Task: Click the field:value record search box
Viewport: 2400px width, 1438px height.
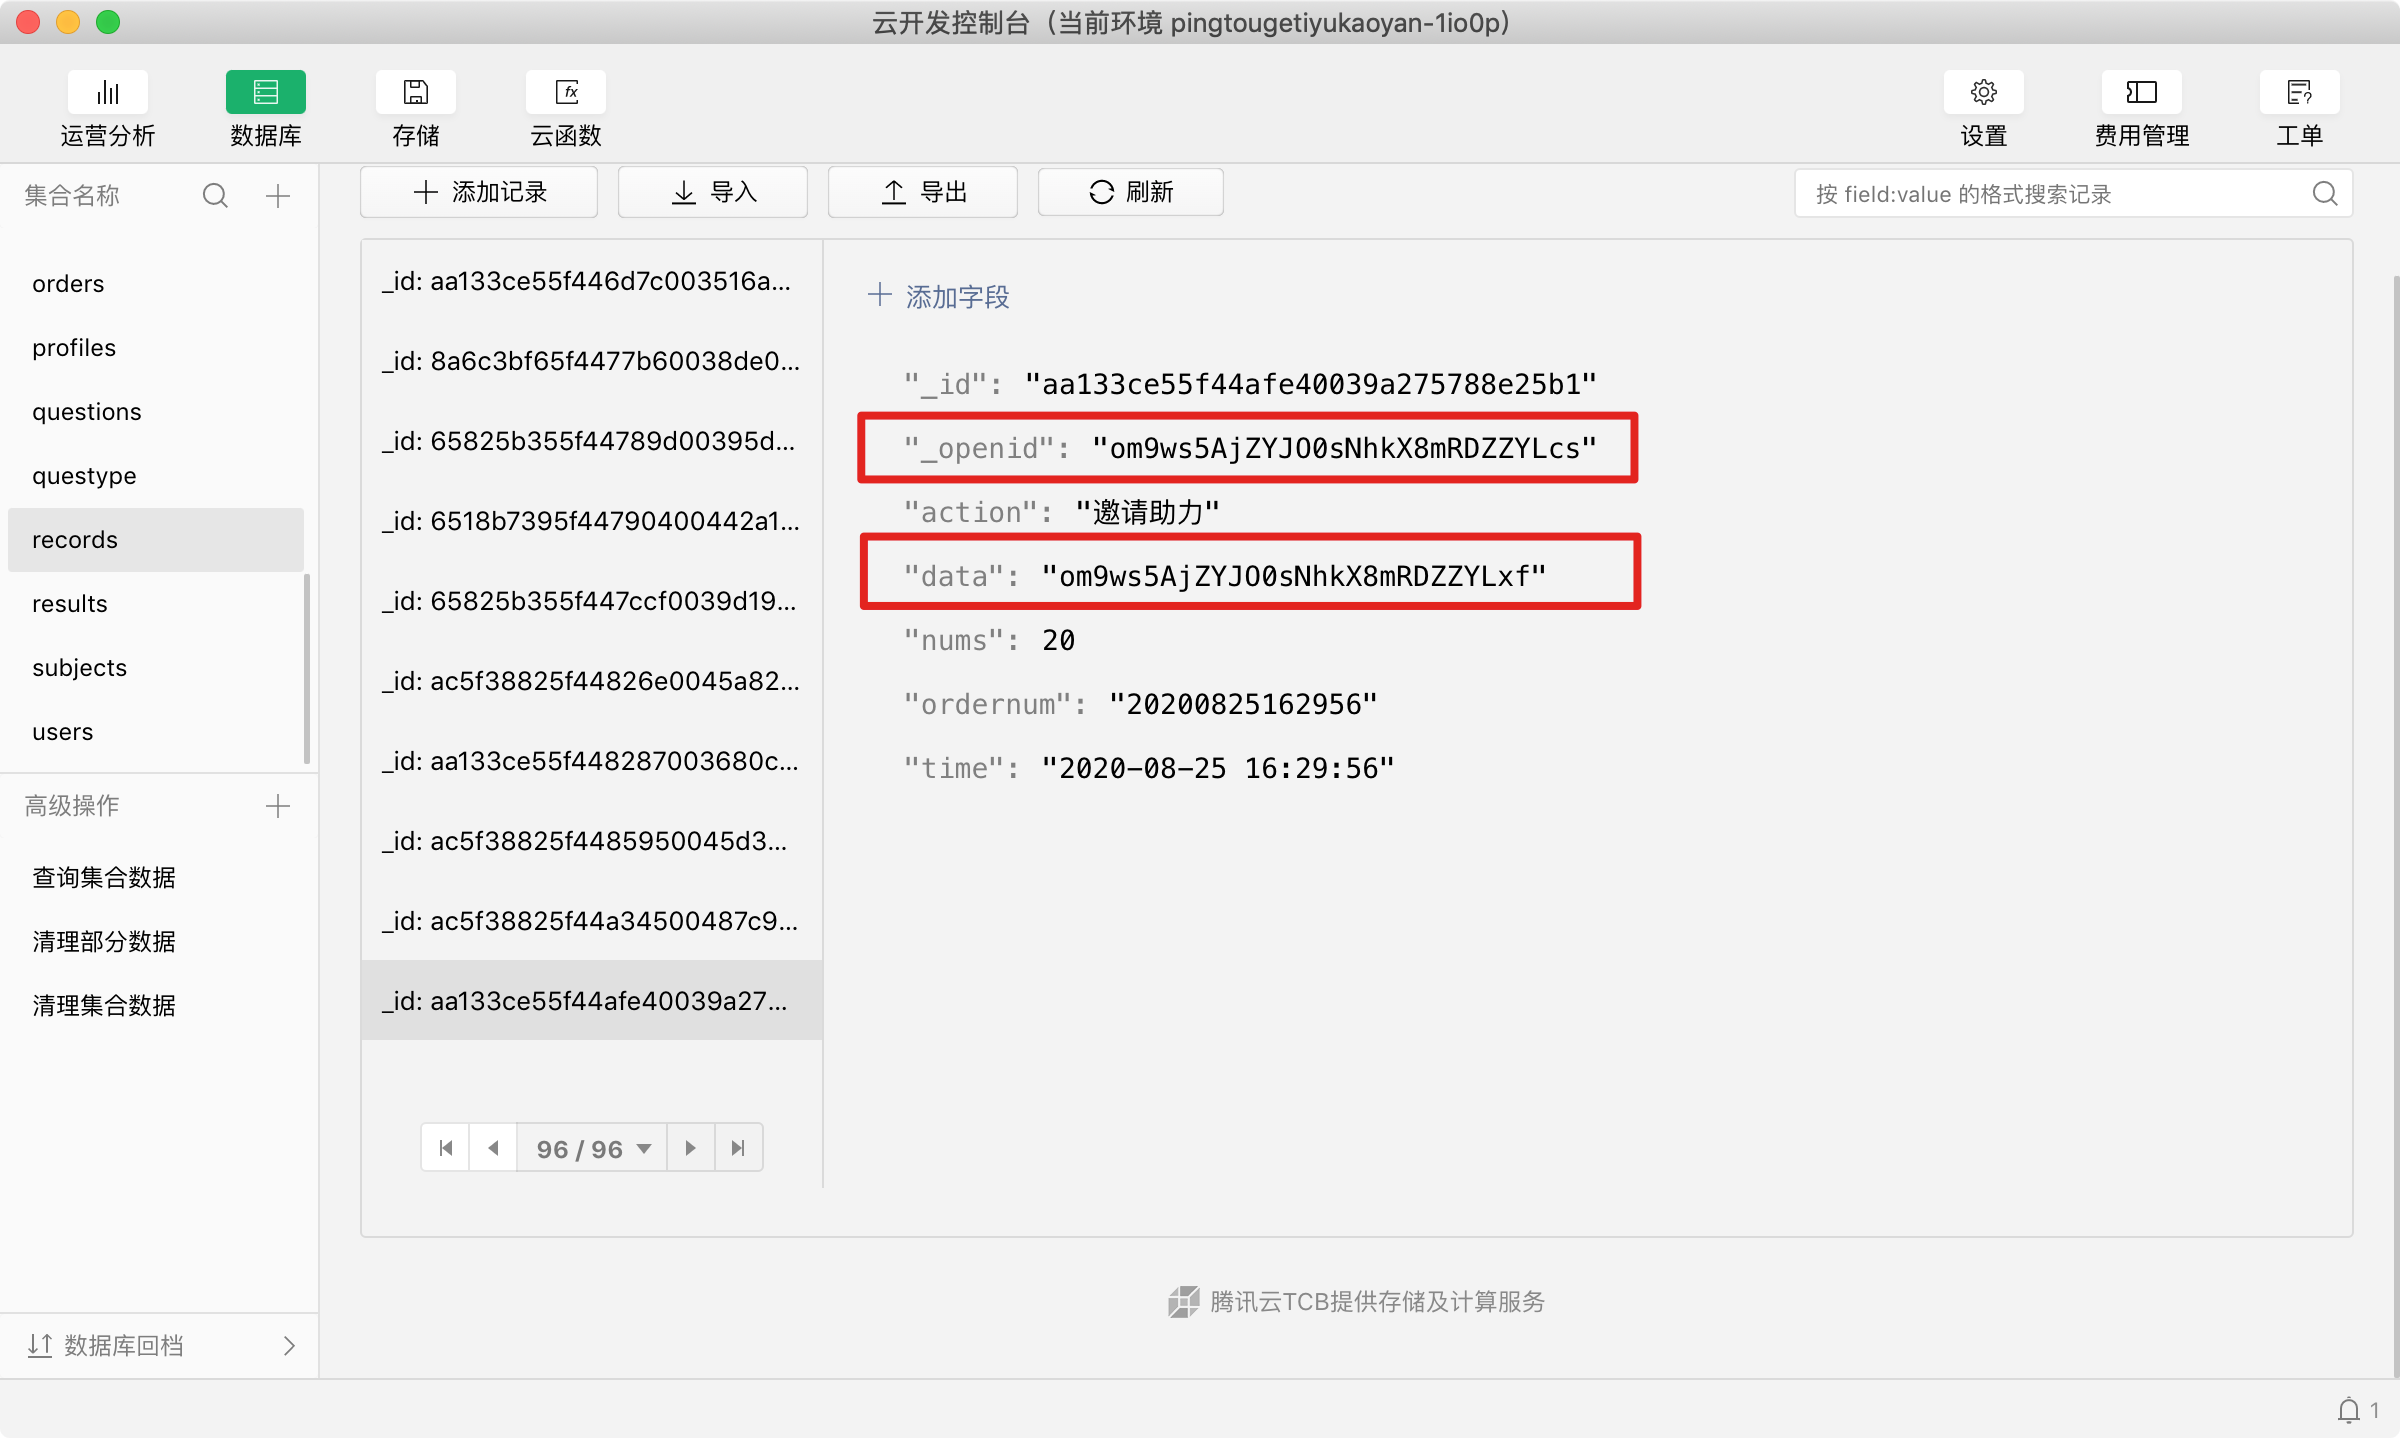Action: click(x=2060, y=194)
